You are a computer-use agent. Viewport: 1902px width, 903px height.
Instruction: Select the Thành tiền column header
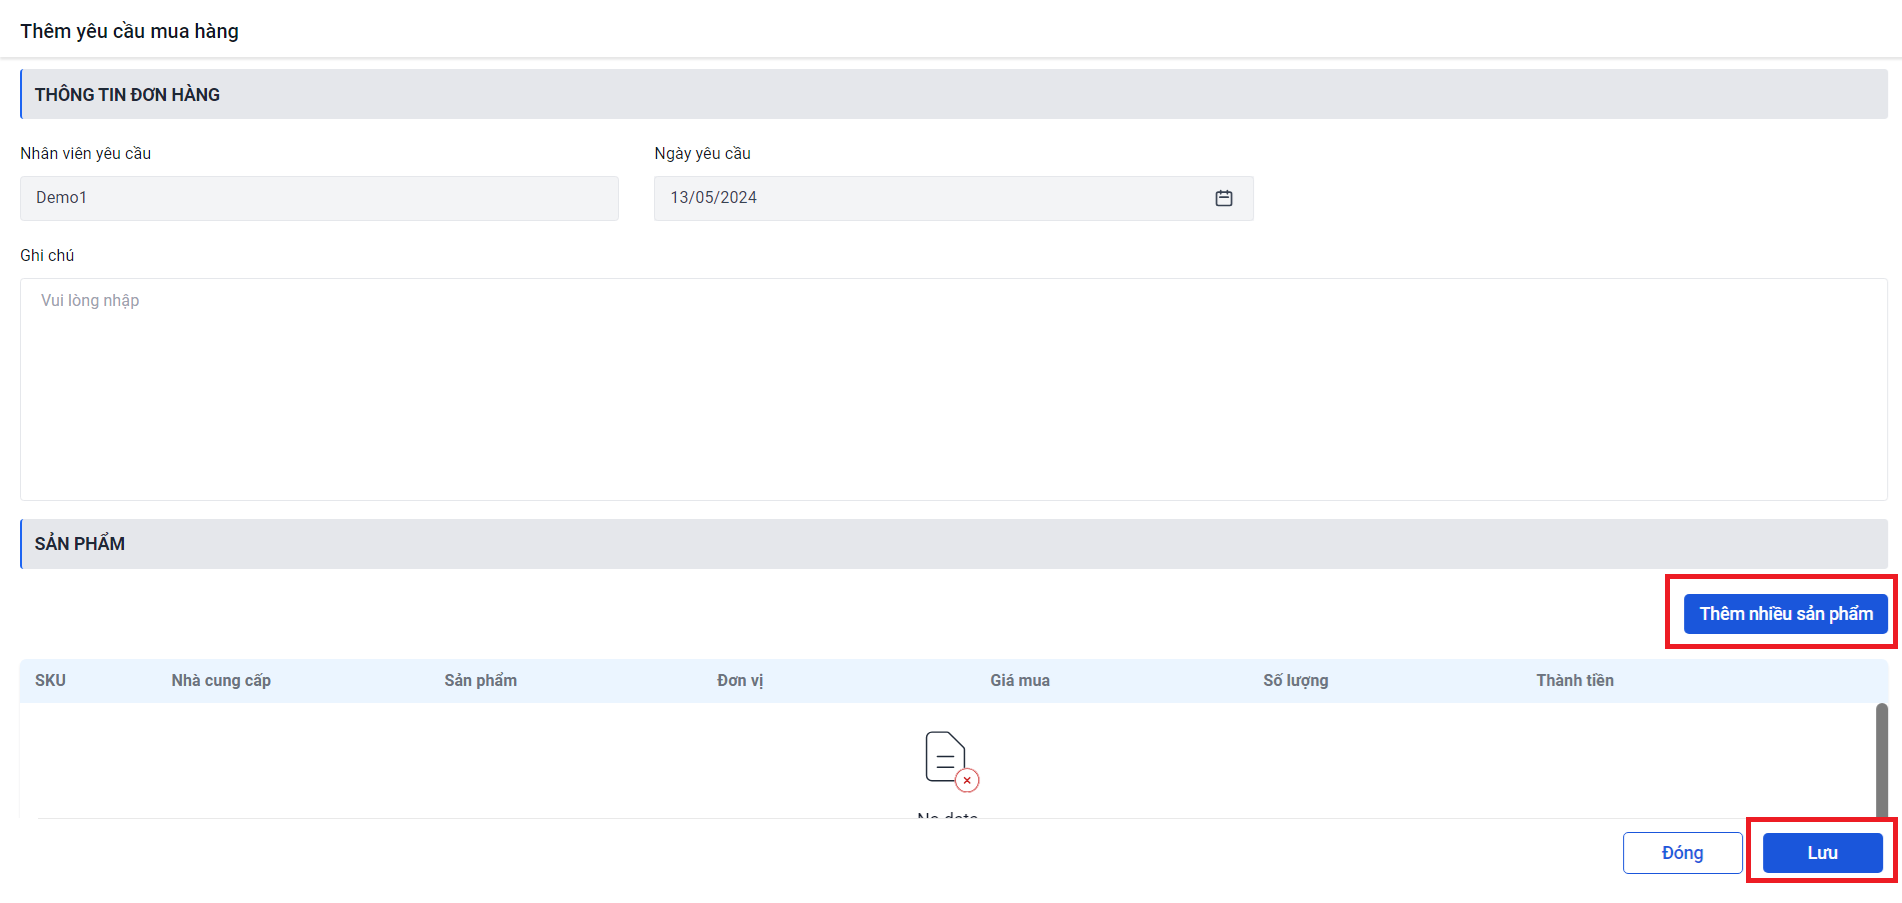pos(1575,680)
